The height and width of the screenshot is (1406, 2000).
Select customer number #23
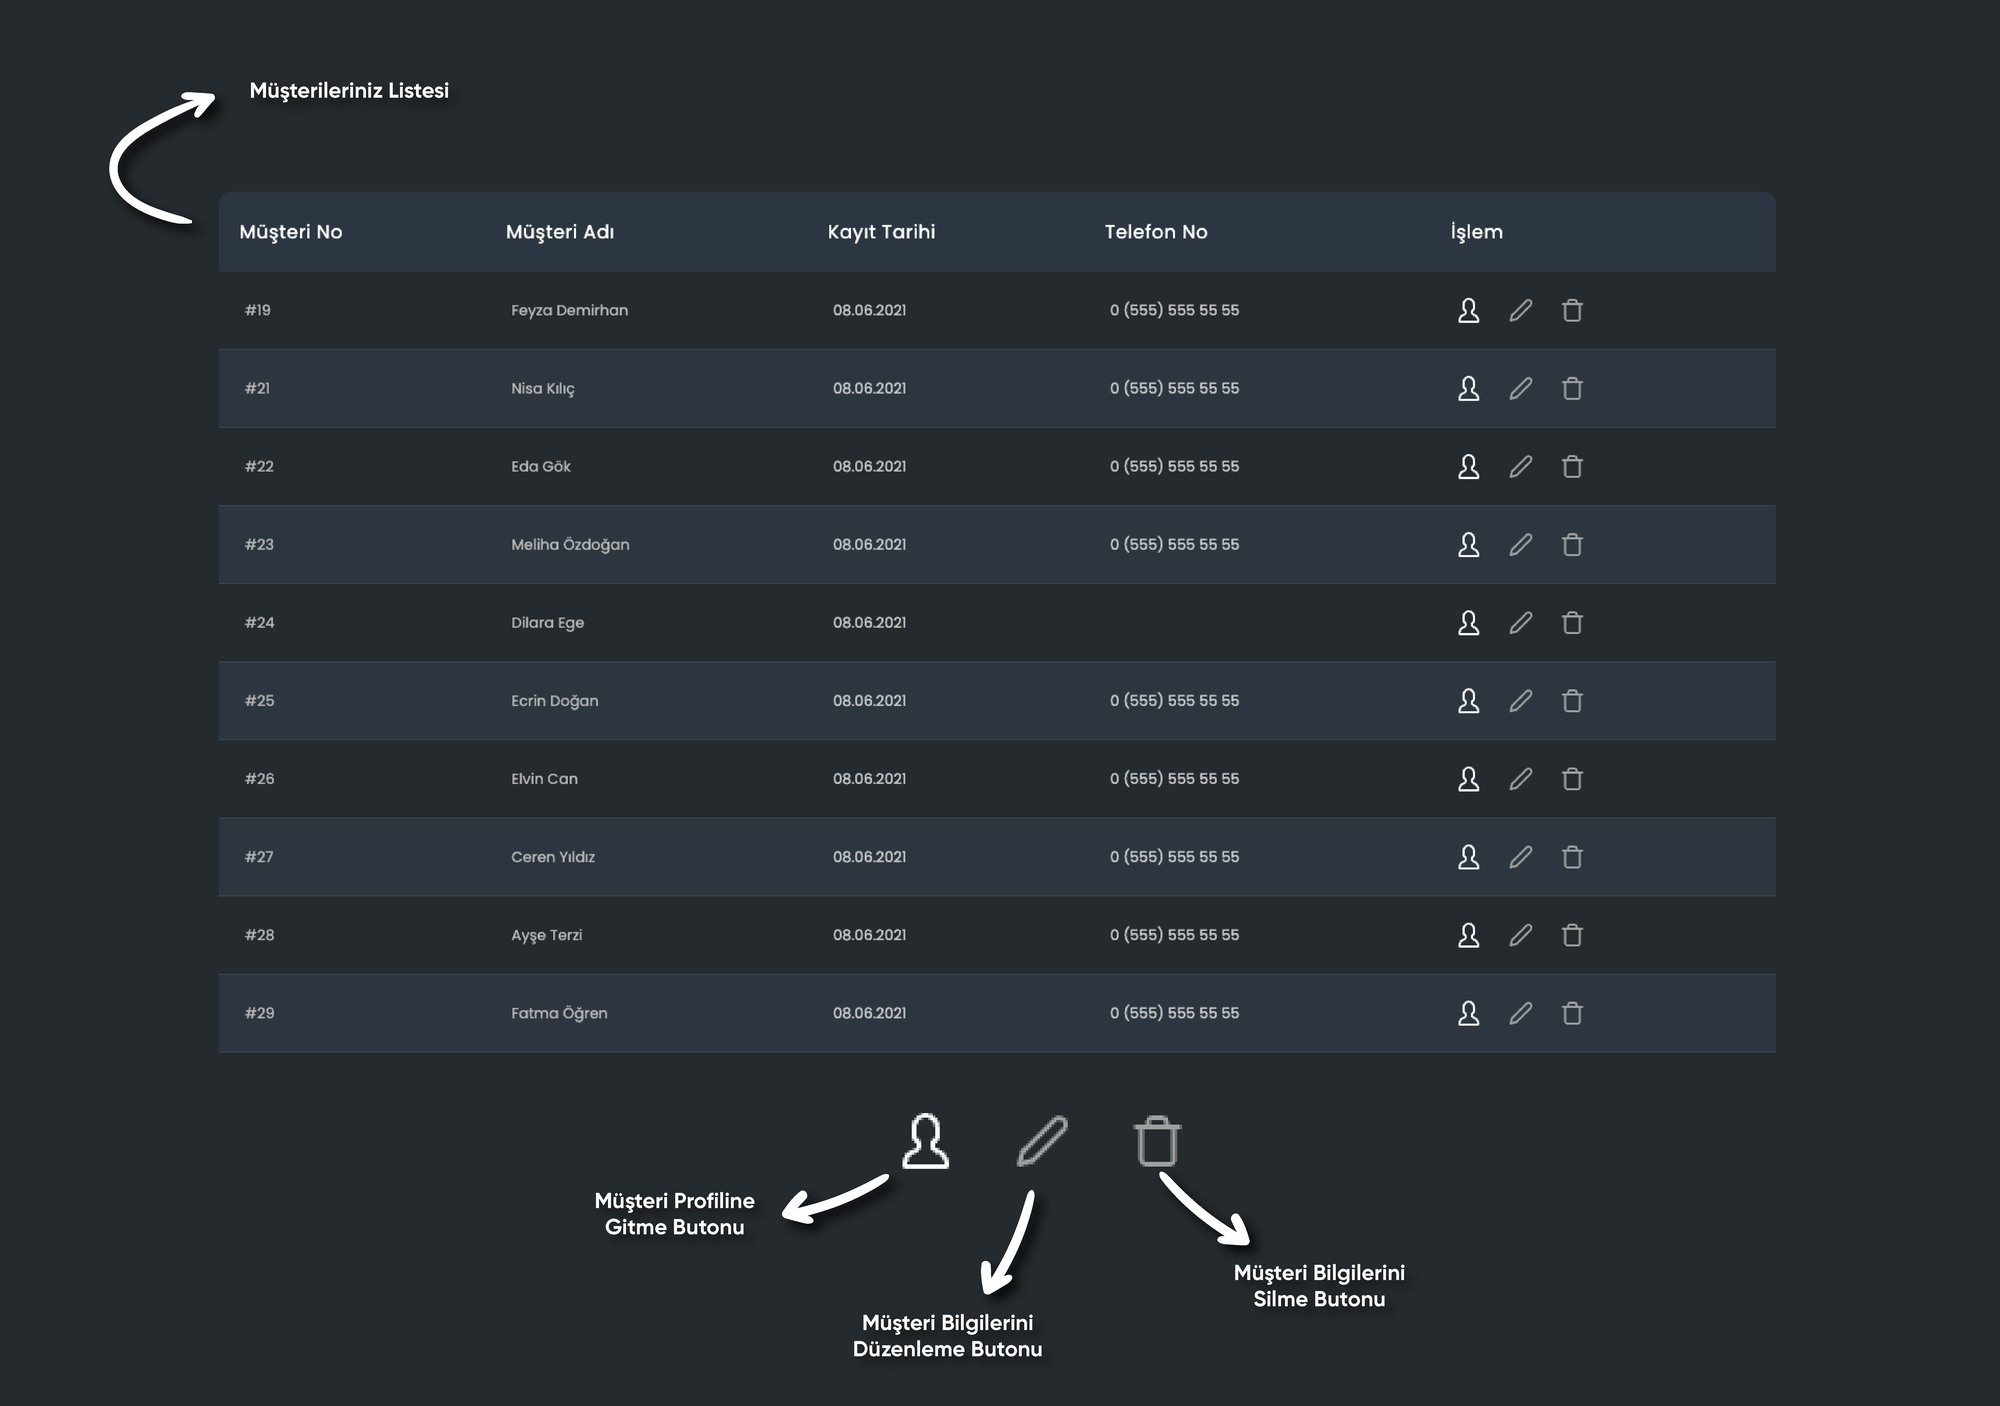click(259, 544)
